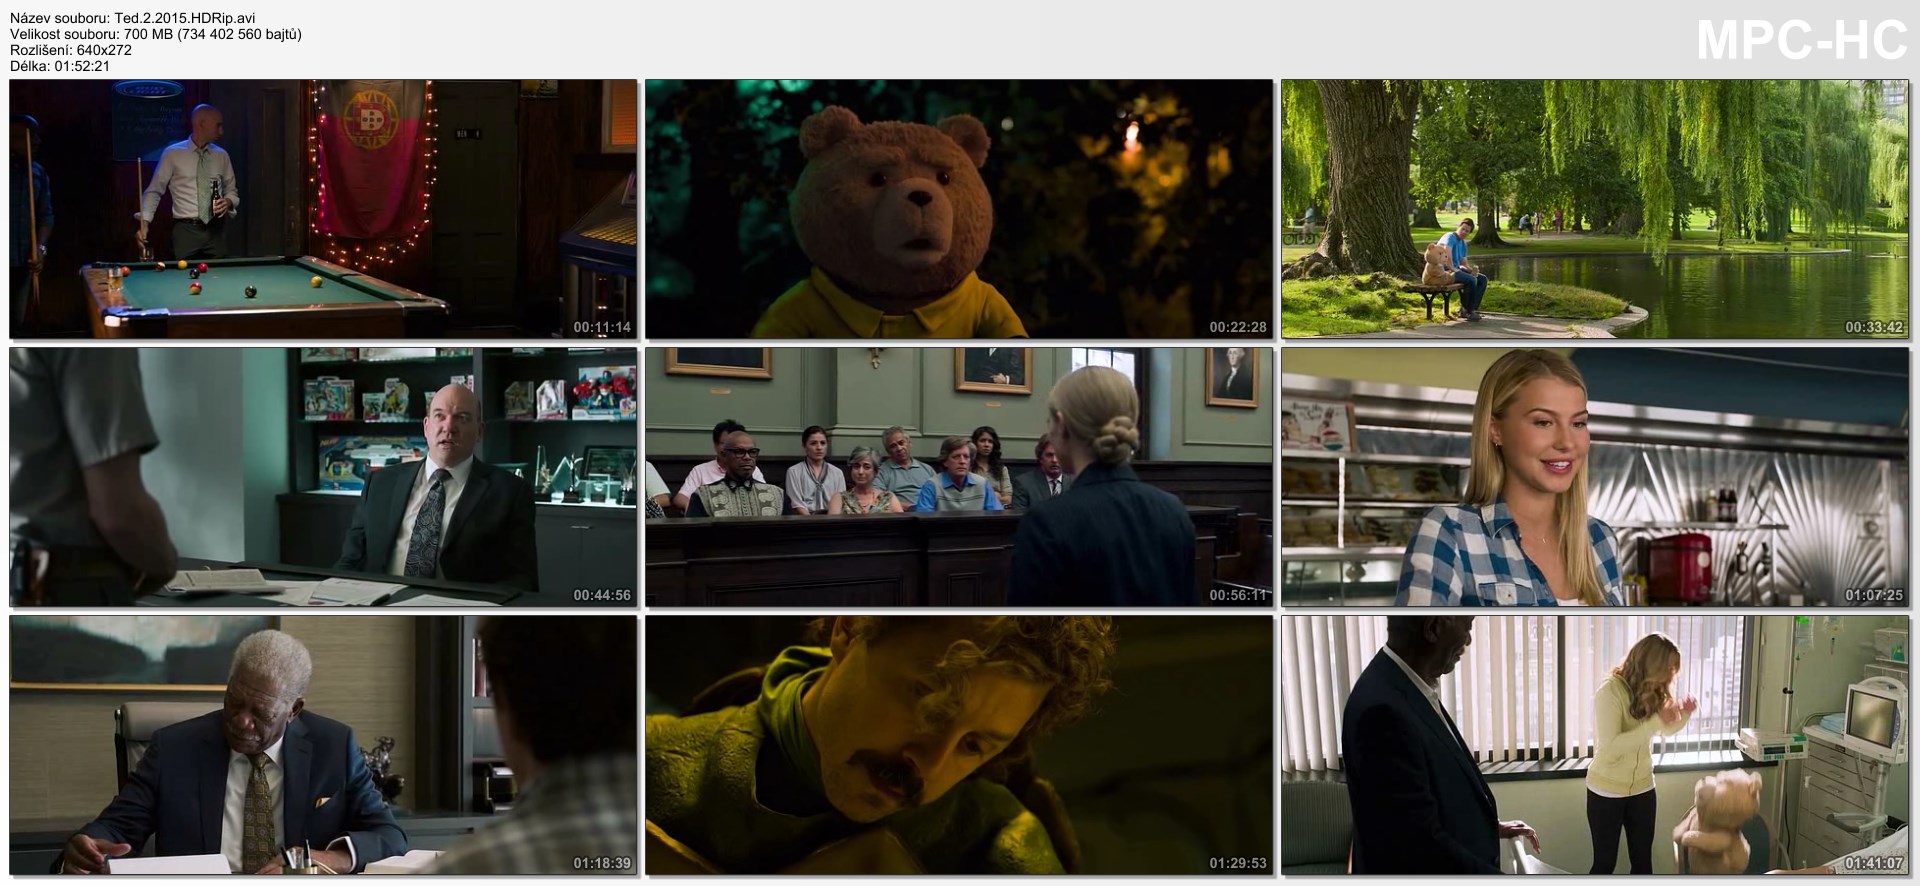Image resolution: width=1920 pixels, height=886 pixels.
Task: Click the 00:56:11 timestamp
Action: click(x=1237, y=595)
